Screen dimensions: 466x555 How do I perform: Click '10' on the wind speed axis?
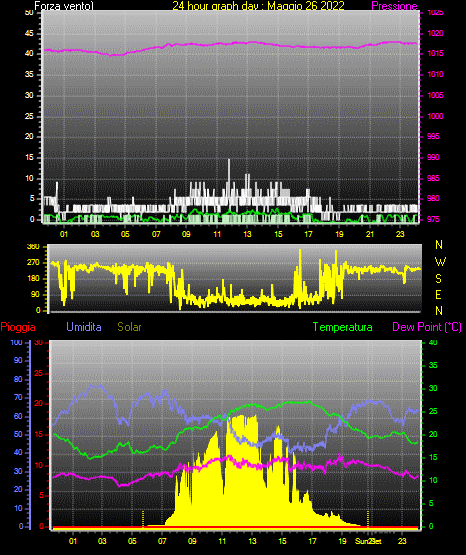[x=29, y=178]
